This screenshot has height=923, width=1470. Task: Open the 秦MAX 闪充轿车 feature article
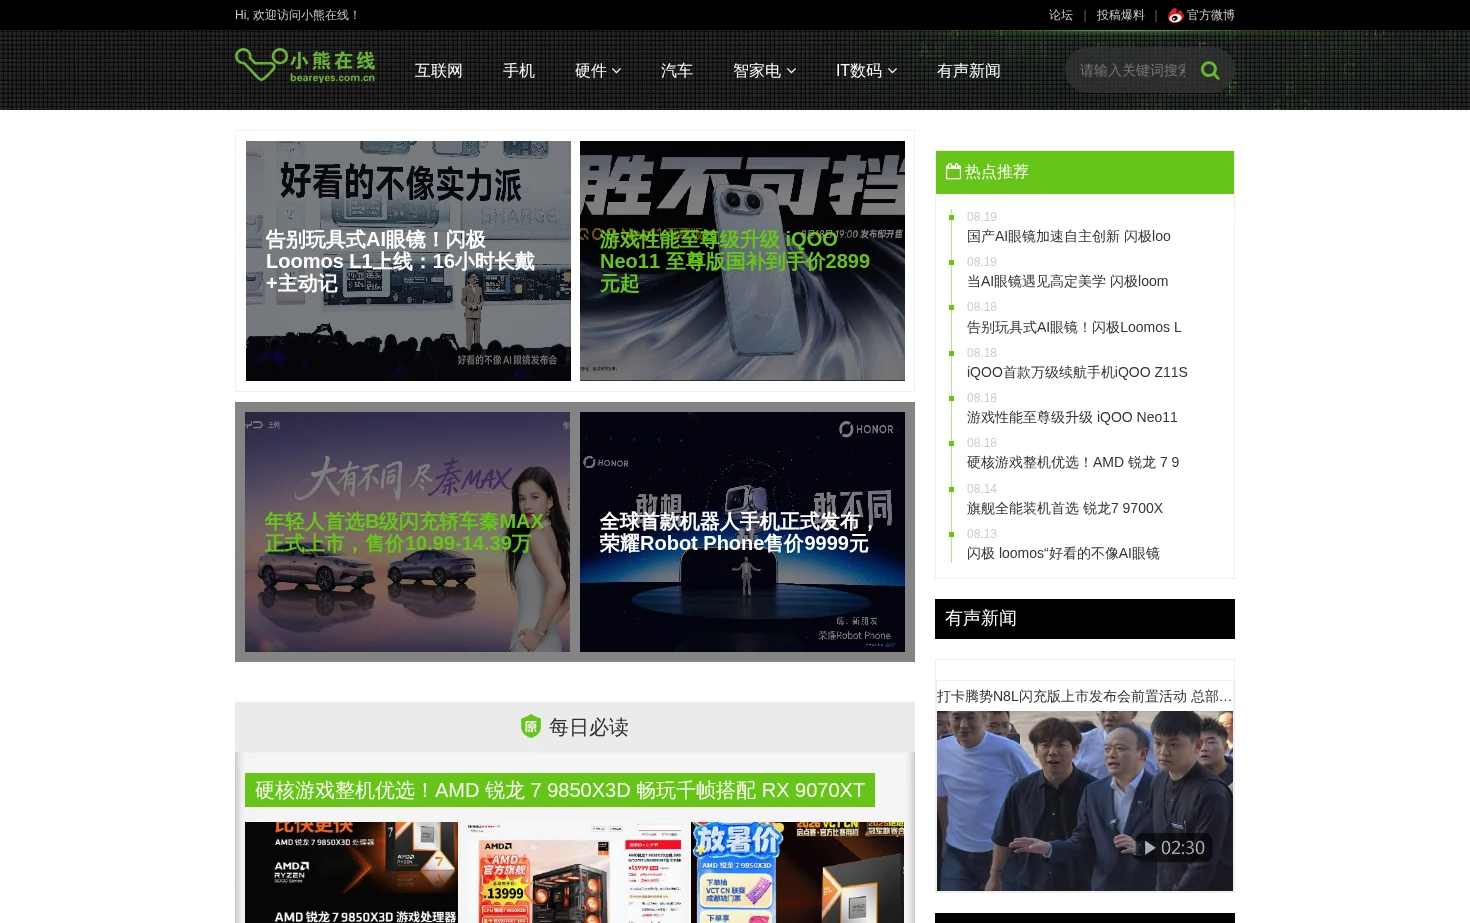407,532
